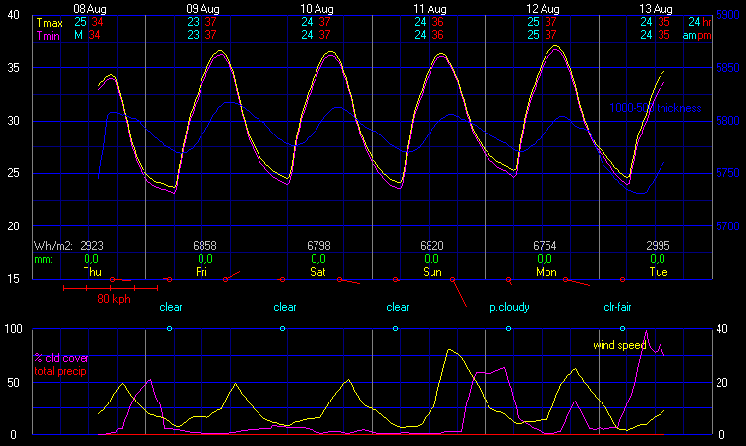
Task: Select the 1000-500 thickness curve label
Action: 655,108
